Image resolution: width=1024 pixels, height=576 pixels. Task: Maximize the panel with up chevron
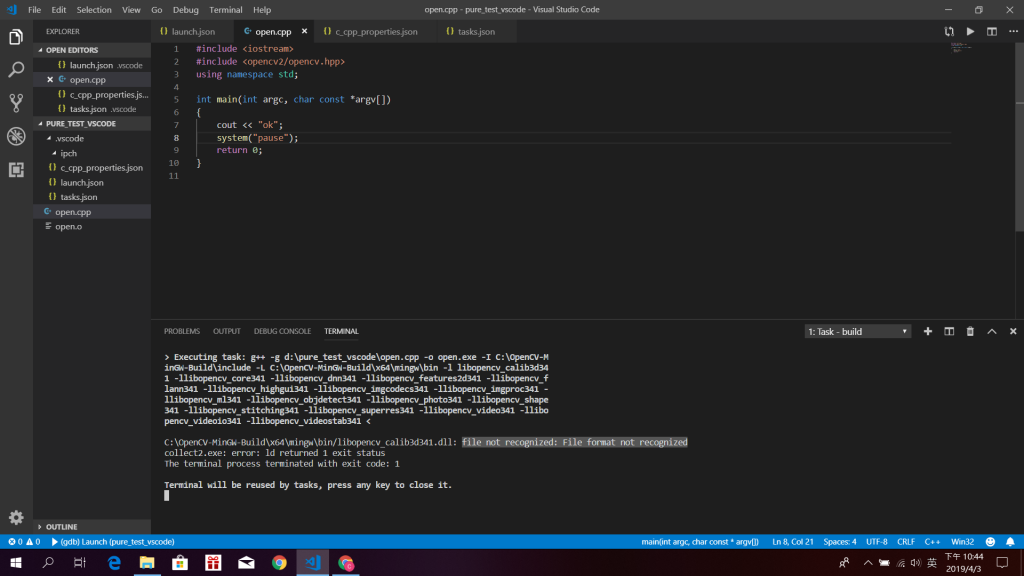pos(991,331)
